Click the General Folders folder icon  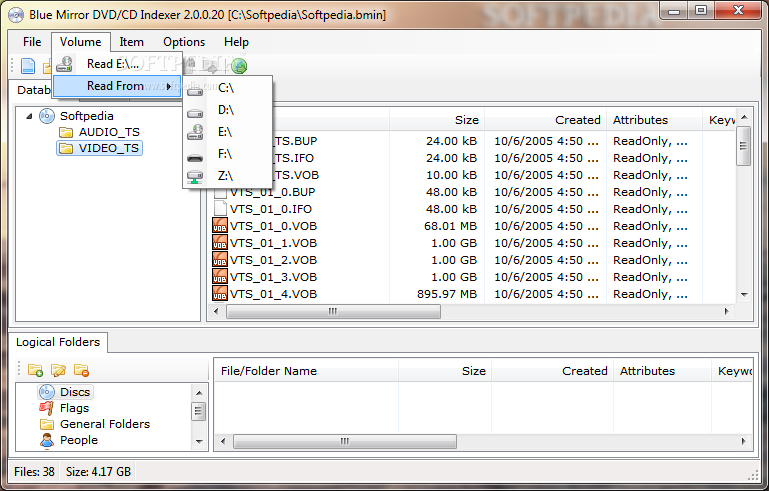[47, 424]
